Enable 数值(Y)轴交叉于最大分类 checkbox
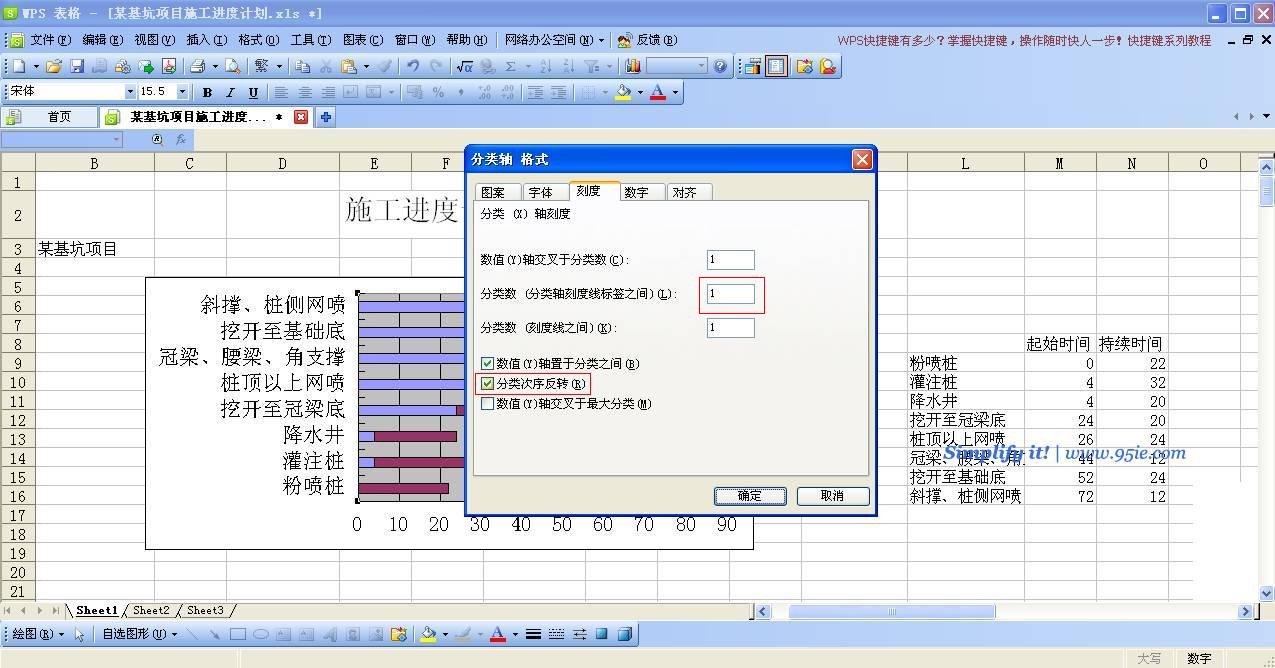Viewport: 1275px width, 668px height. tap(488, 404)
